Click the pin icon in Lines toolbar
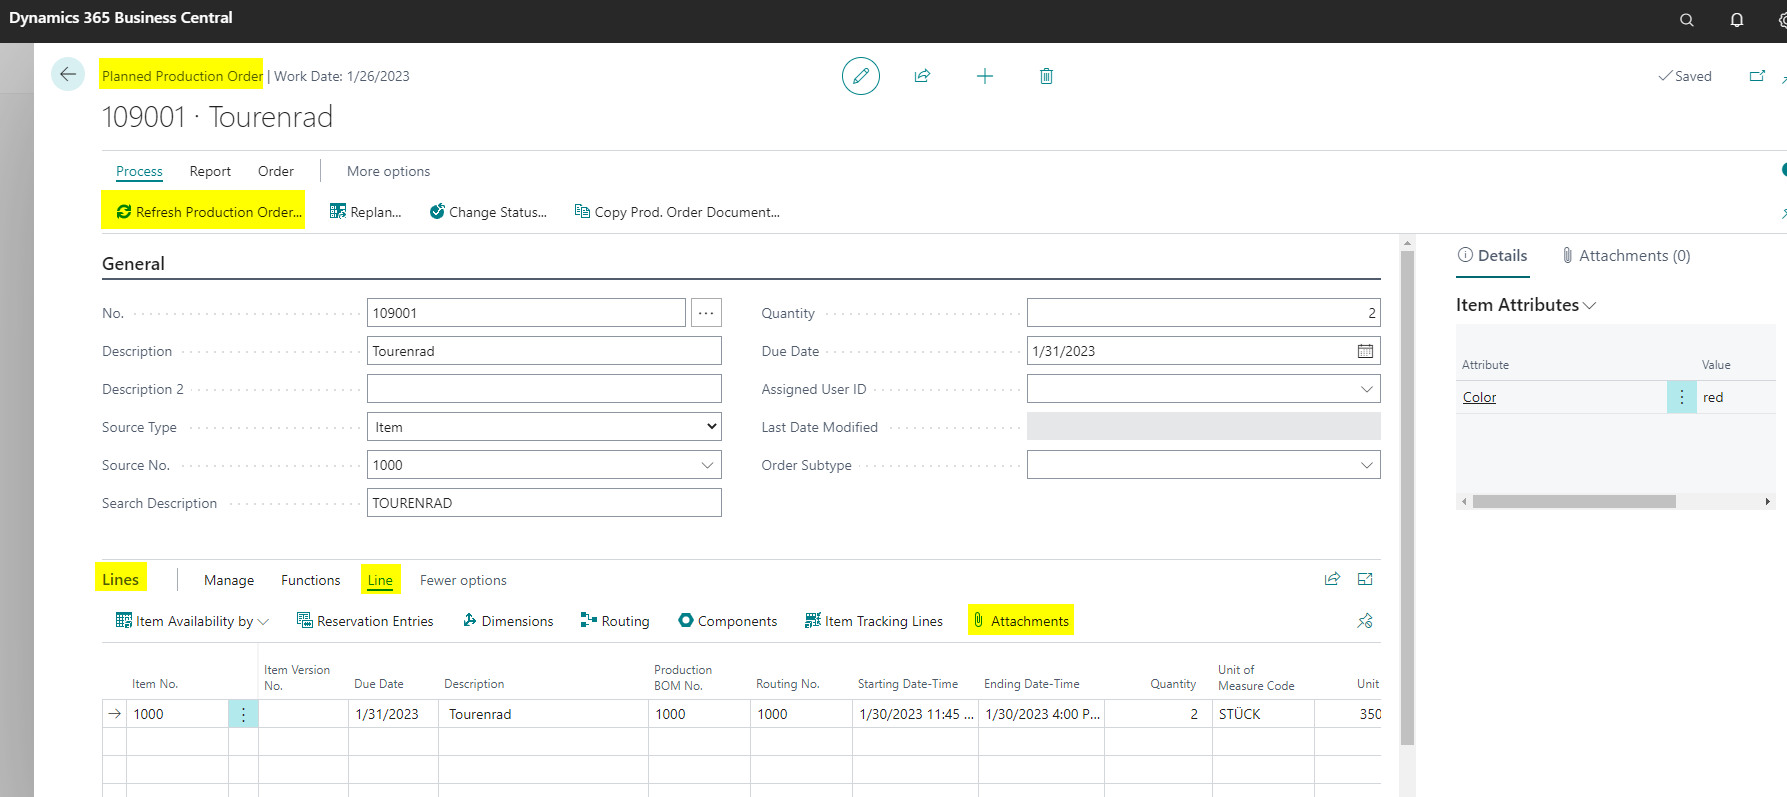Screen dimensions: 1787x797 (x=1365, y=621)
